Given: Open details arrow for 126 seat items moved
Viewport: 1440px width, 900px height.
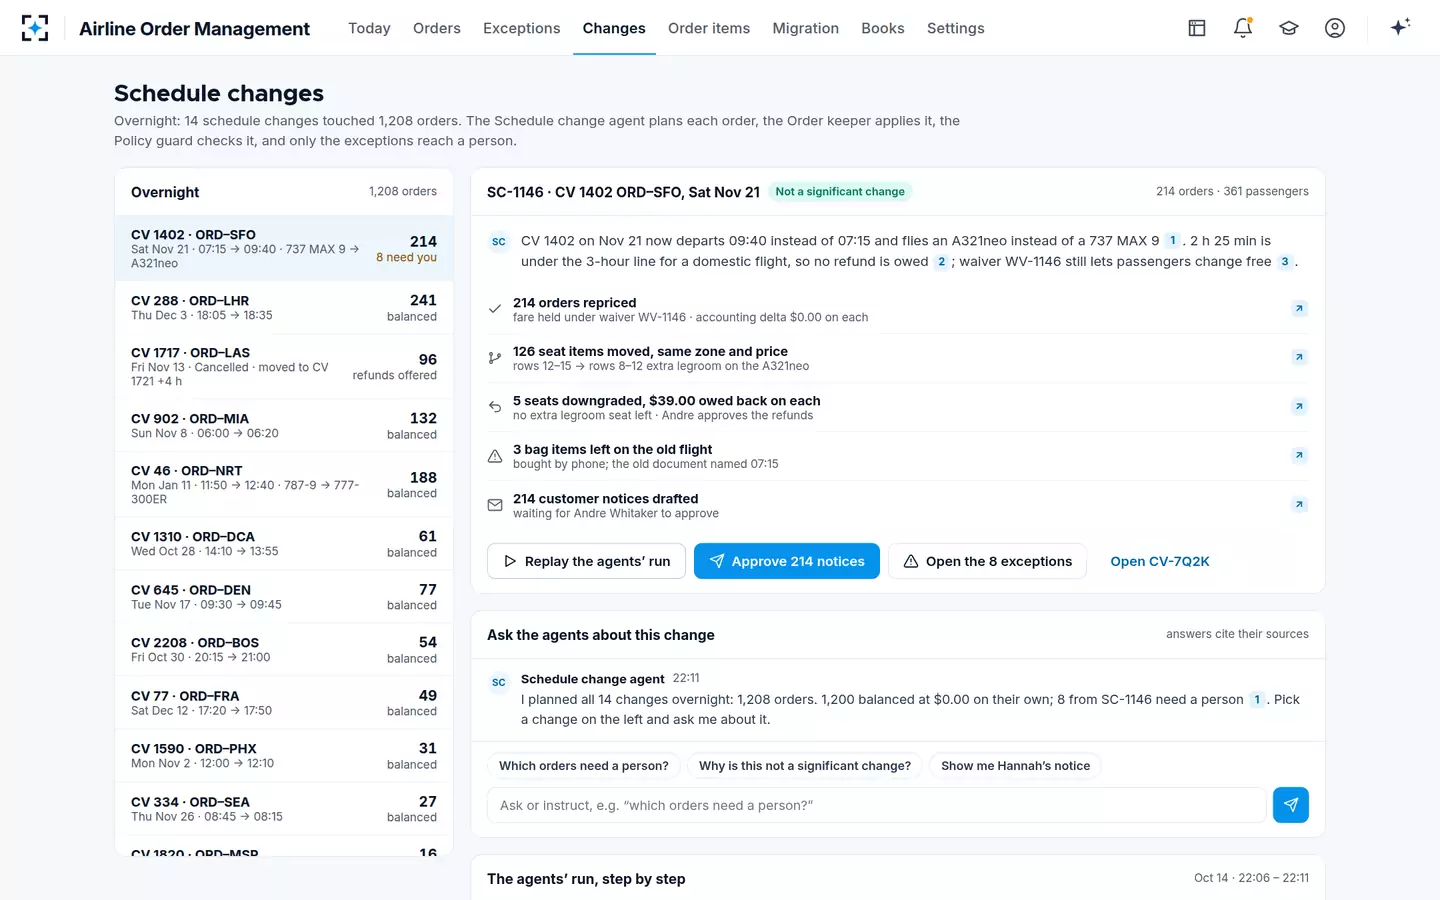Looking at the screenshot, I should pyautogui.click(x=1299, y=358).
